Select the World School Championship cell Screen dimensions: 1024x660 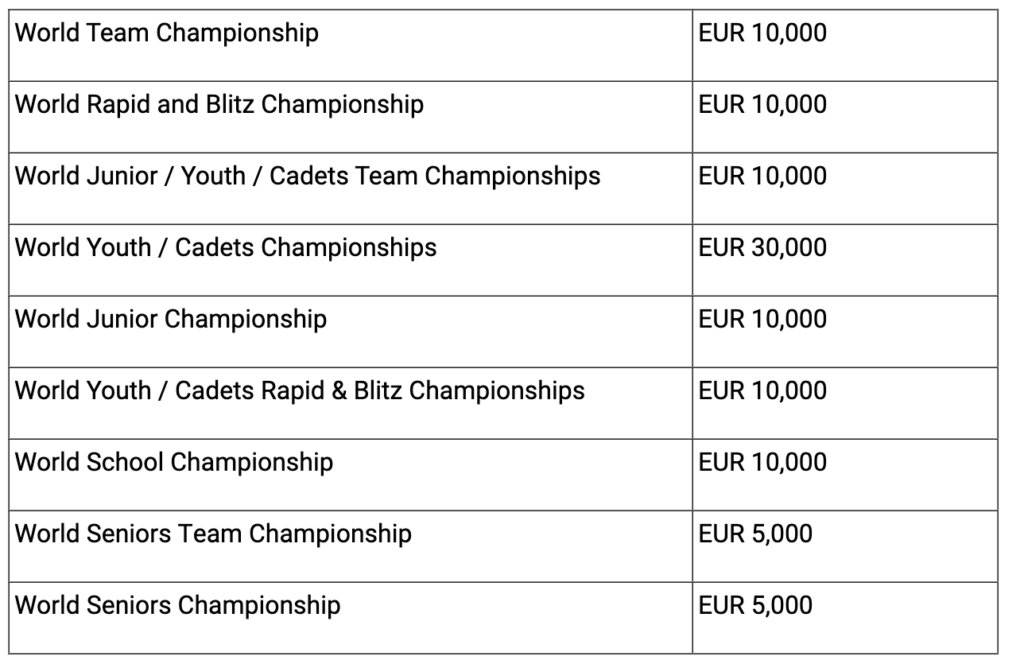click(350, 475)
